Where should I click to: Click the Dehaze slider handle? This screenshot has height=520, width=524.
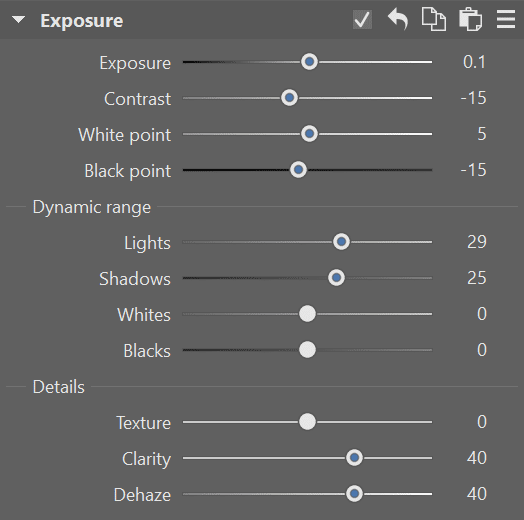(x=354, y=494)
